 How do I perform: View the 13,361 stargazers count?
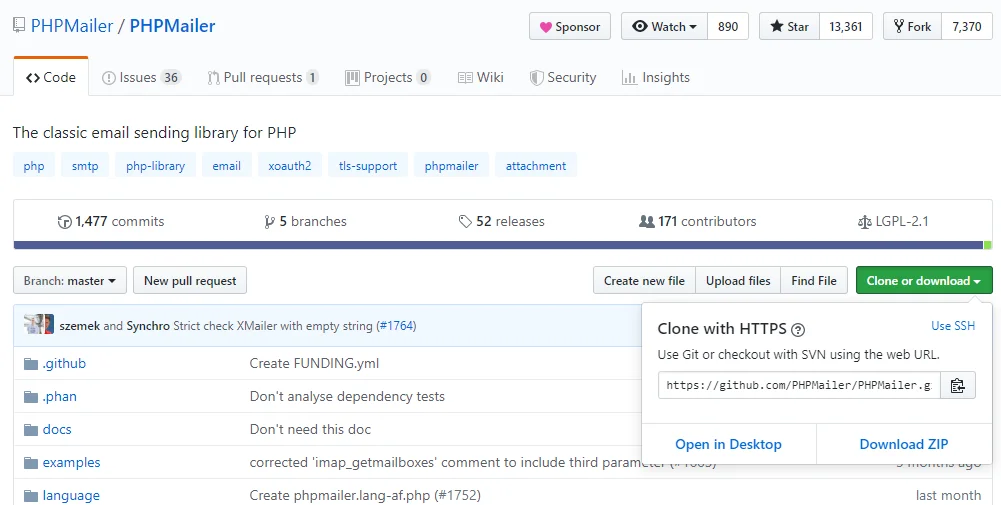(846, 27)
